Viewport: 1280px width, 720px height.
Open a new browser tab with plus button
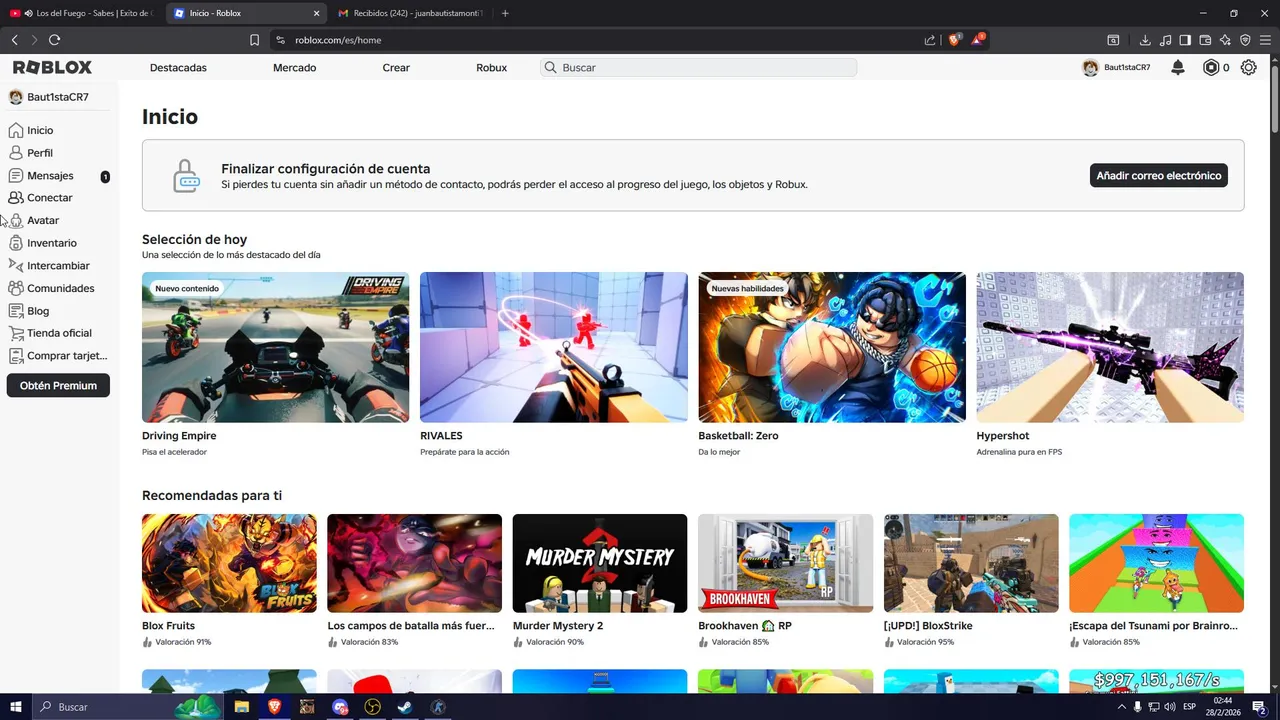coord(505,13)
